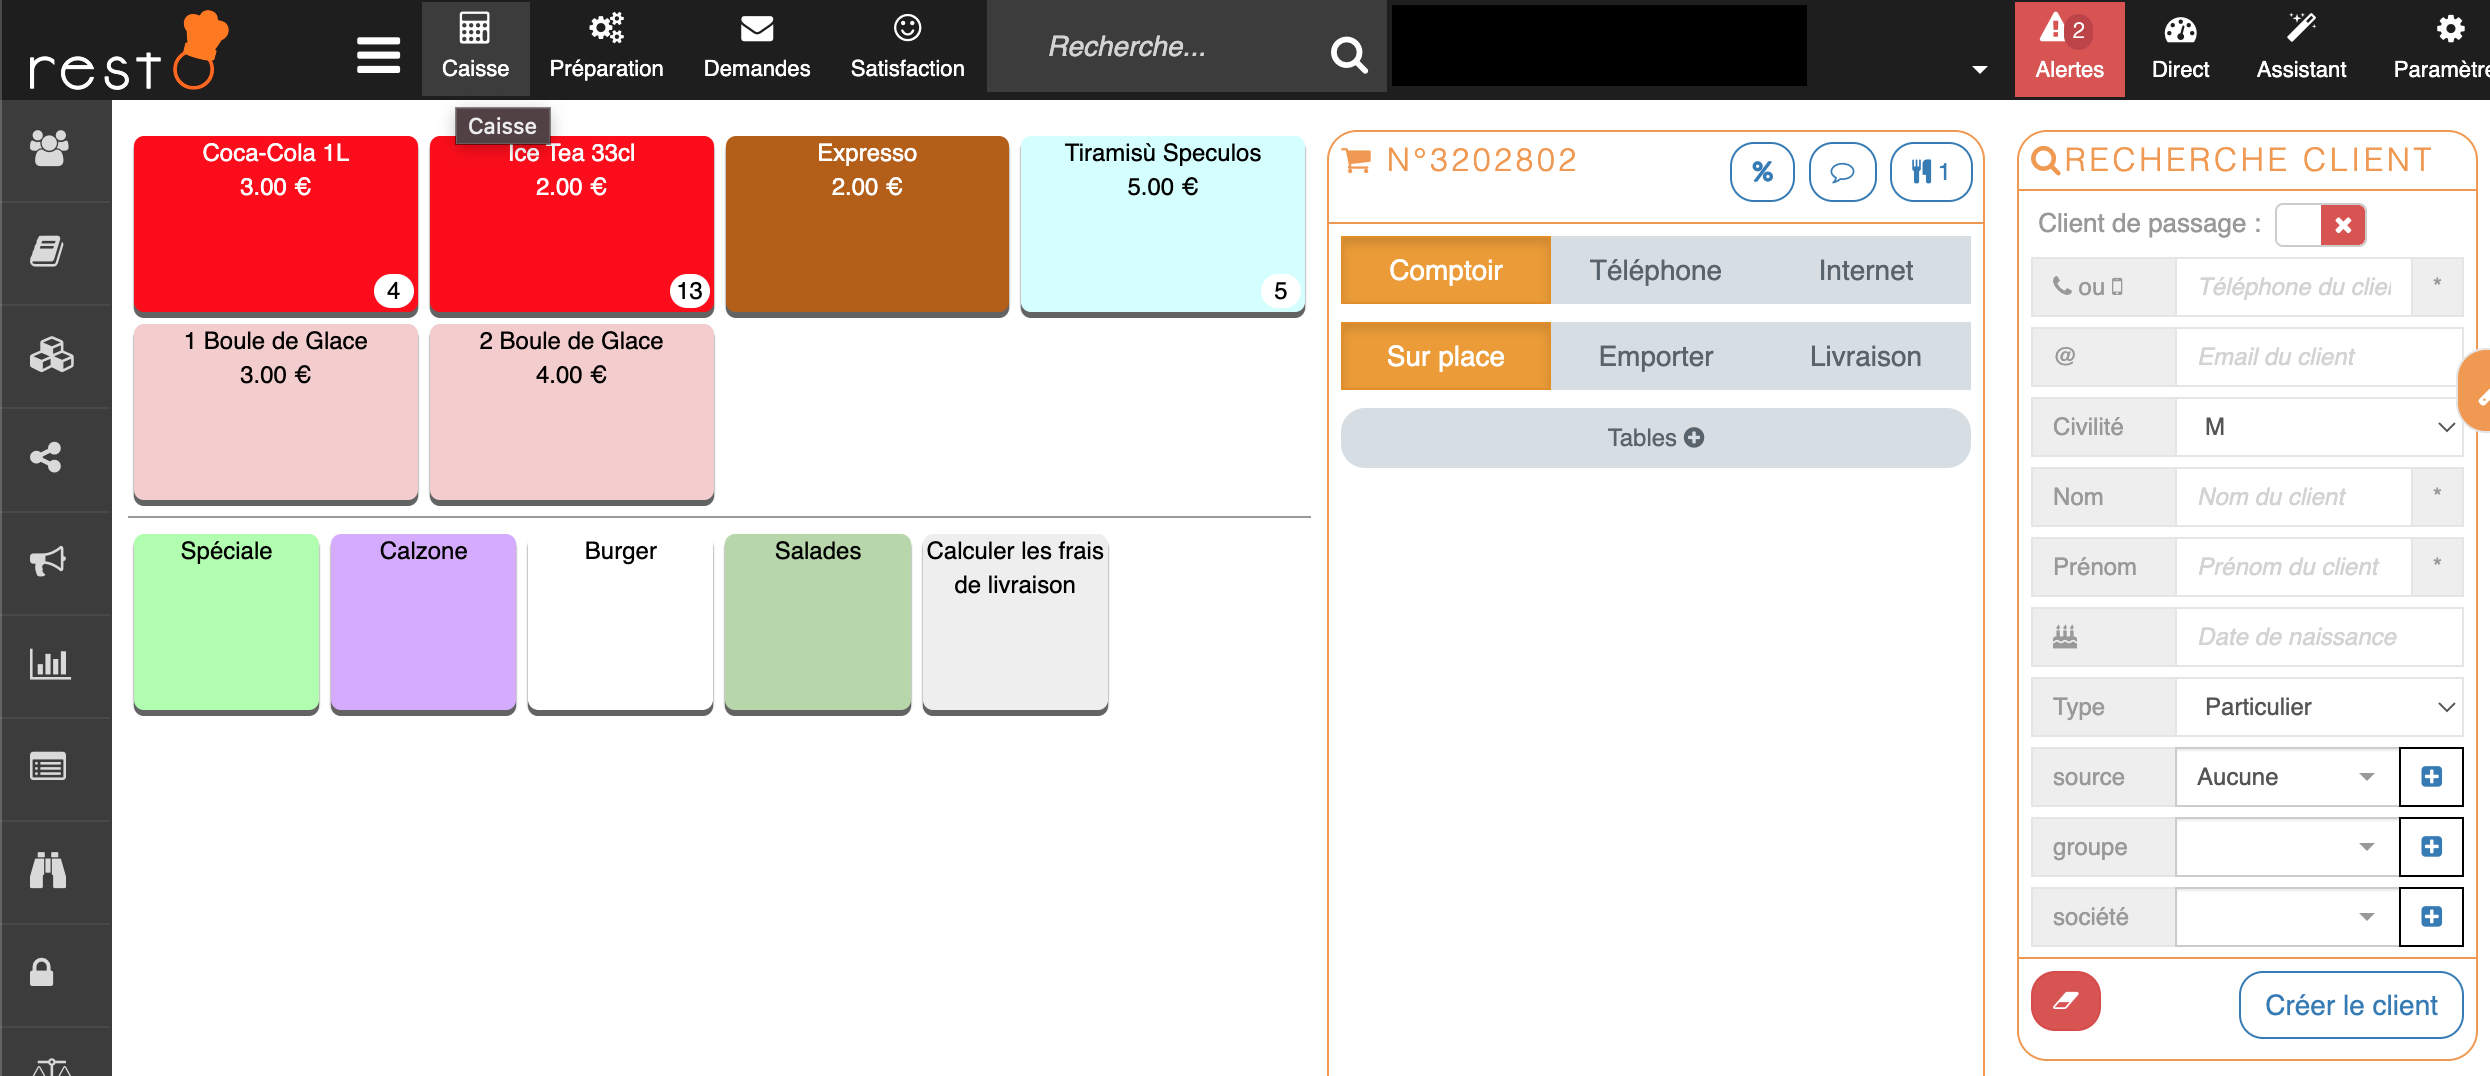Click the red eraser clear button
This screenshot has height=1076, width=2490.
(2065, 1001)
